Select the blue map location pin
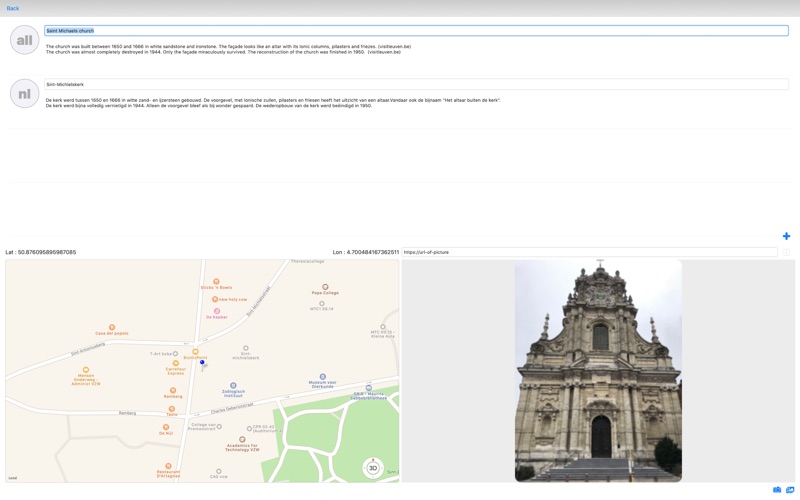This screenshot has height=500, width=800. pos(203,364)
